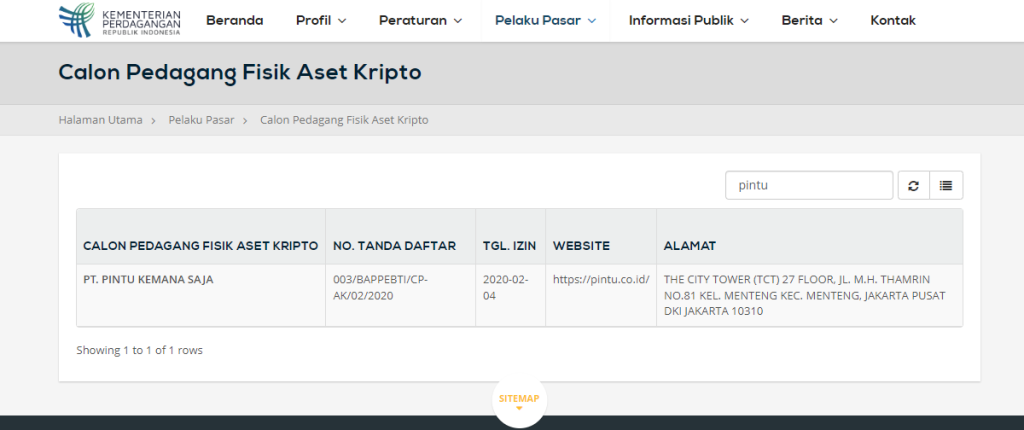The height and width of the screenshot is (430, 1024).
Task: Click Halaman Utama breadcrumb link
Action: point(100,120)
